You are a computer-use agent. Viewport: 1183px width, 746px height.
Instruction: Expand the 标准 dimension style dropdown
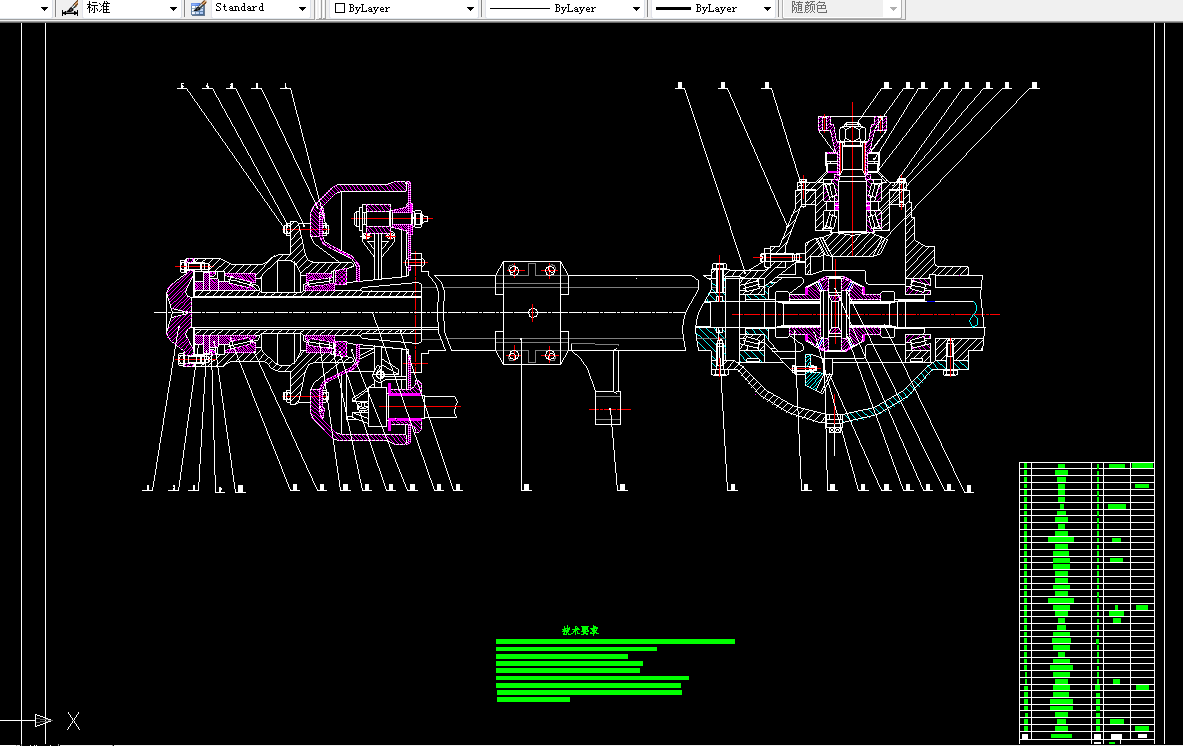[173, 9]
